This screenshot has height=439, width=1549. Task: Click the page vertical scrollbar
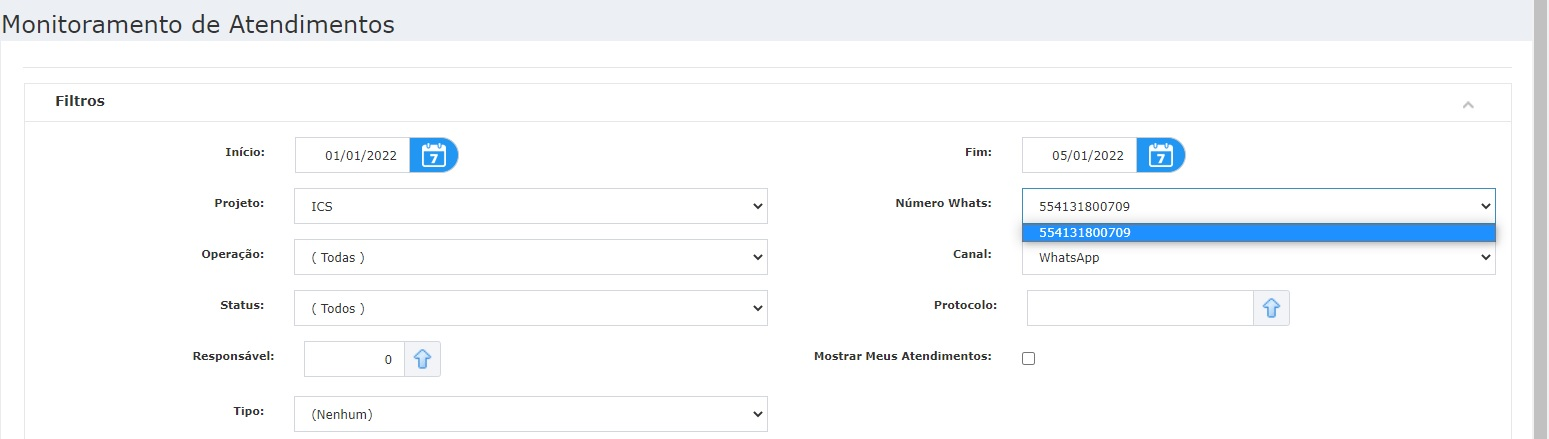click(x=1540, y=219)
